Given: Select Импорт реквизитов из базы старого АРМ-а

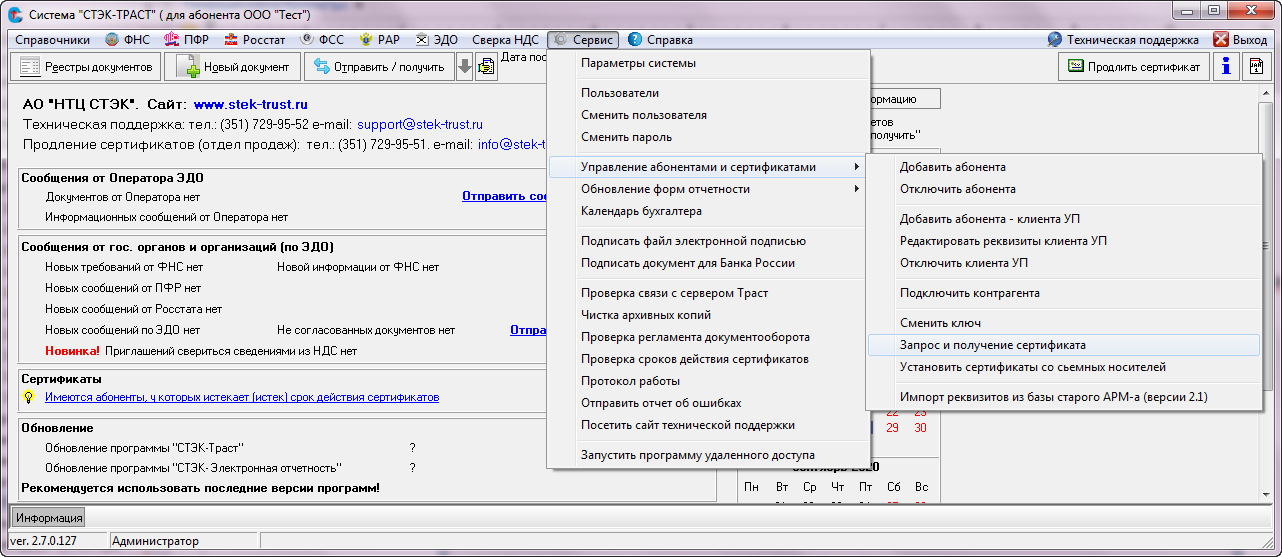Looking at the screenshot, I should point(1064,397).
